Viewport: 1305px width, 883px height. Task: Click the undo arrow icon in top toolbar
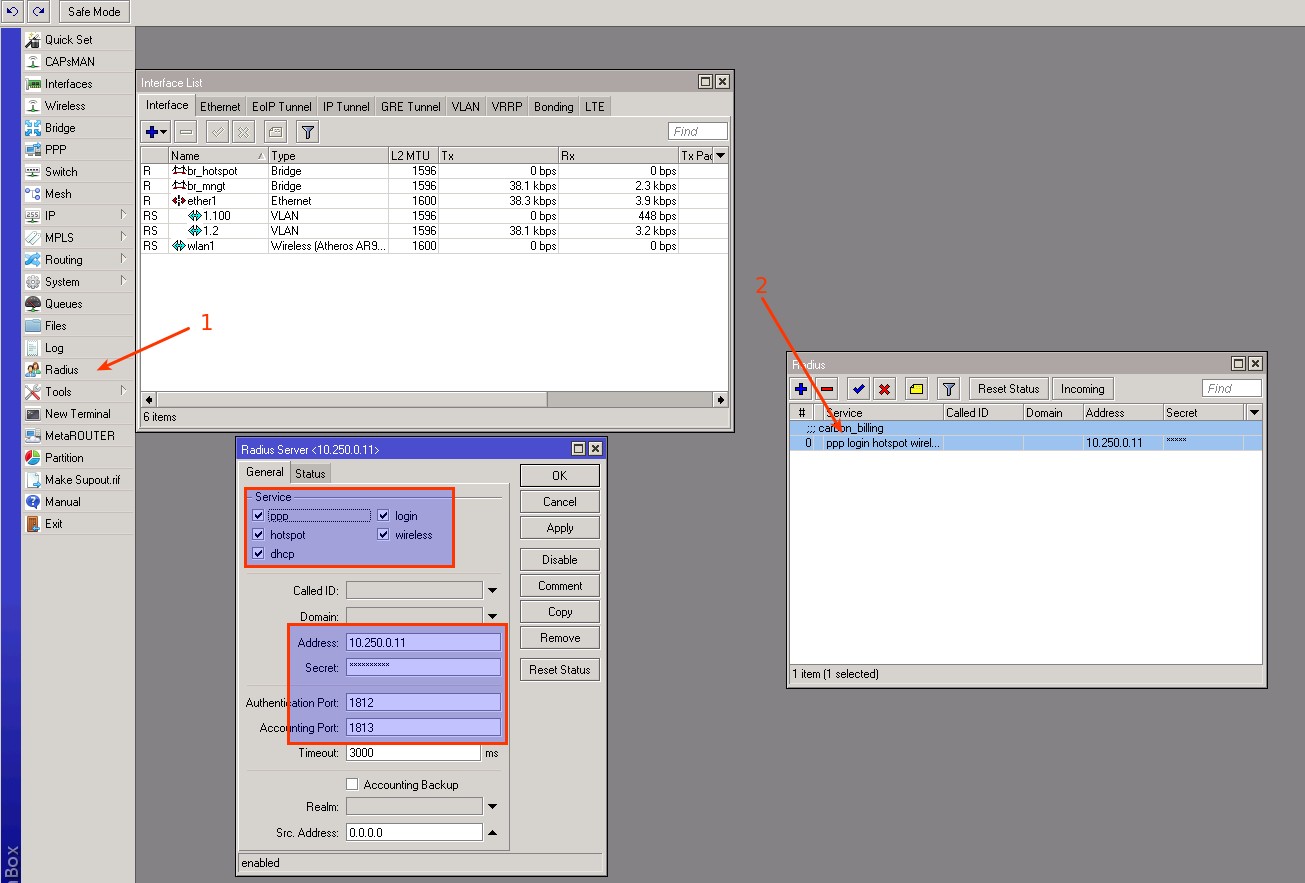coord(13,11)
